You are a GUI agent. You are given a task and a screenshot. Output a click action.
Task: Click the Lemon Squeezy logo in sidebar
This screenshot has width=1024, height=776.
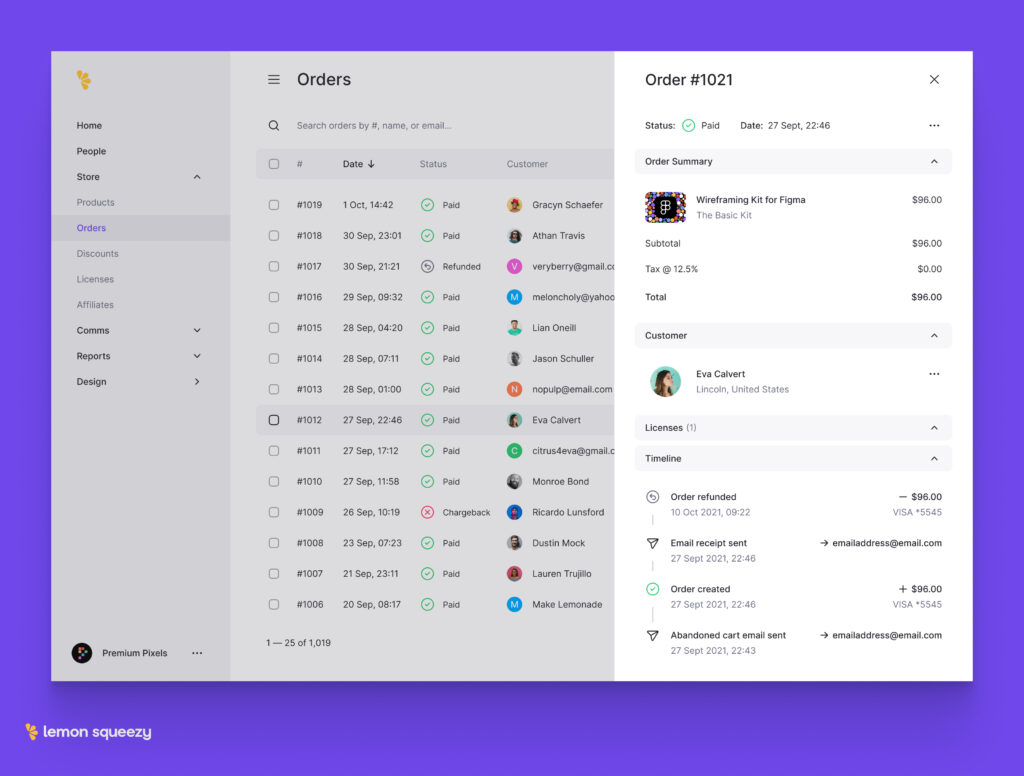[x=84, y=80]
